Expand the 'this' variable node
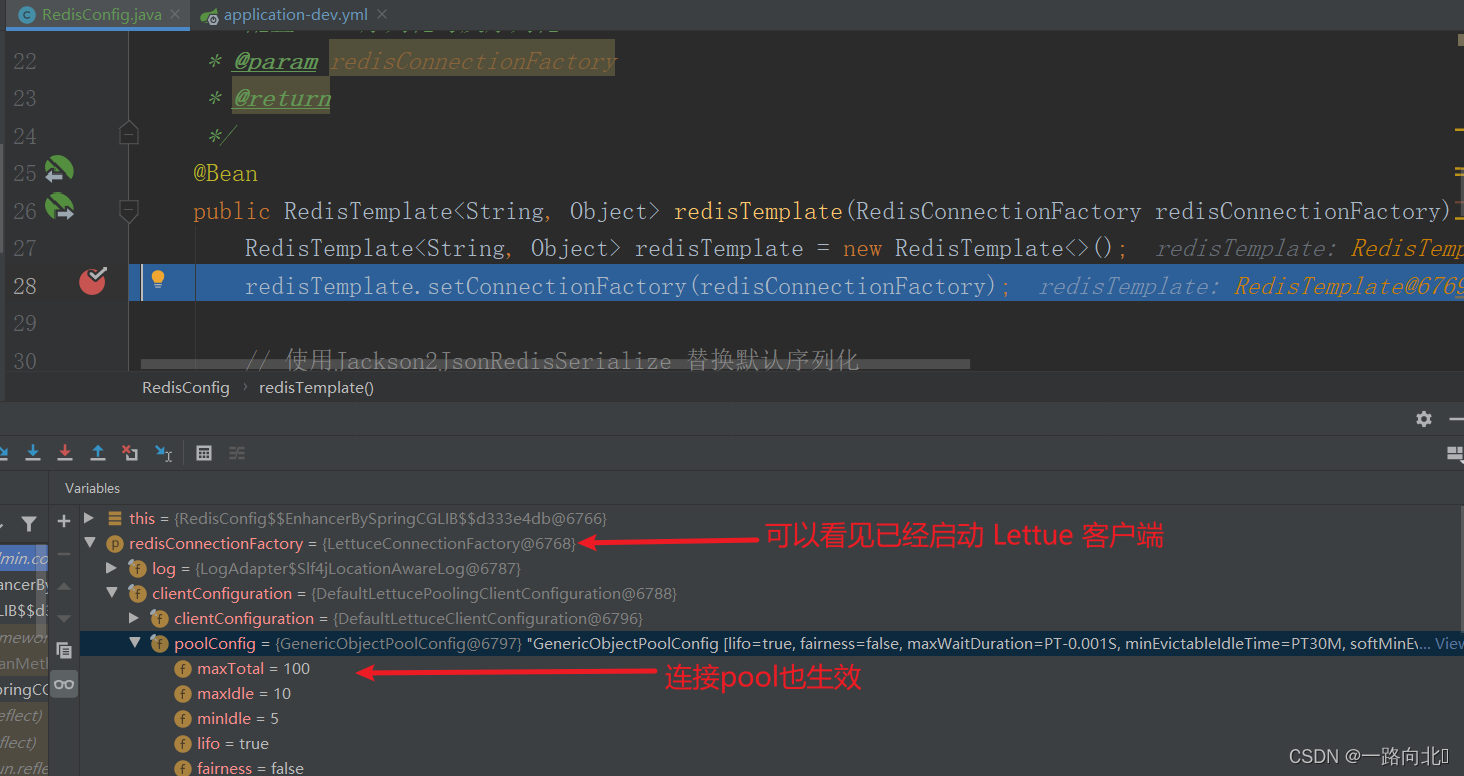 point(89,518)
